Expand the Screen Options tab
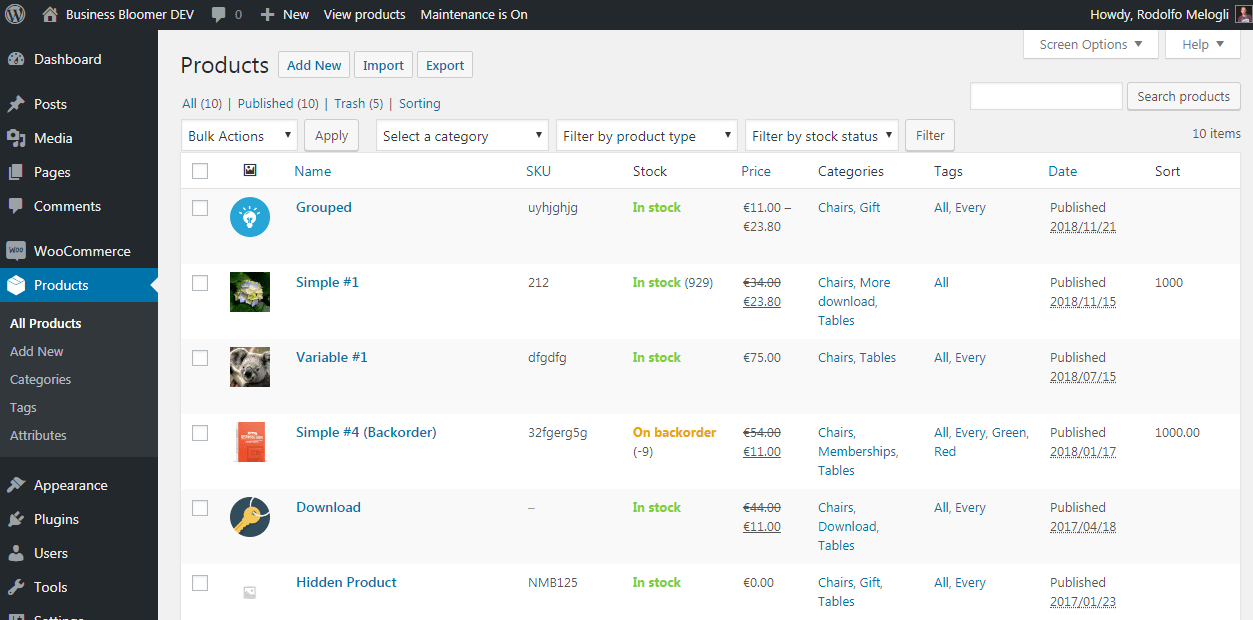Image resolution: width=1253 pixels, height=620 pixels. coord(1090,45)
